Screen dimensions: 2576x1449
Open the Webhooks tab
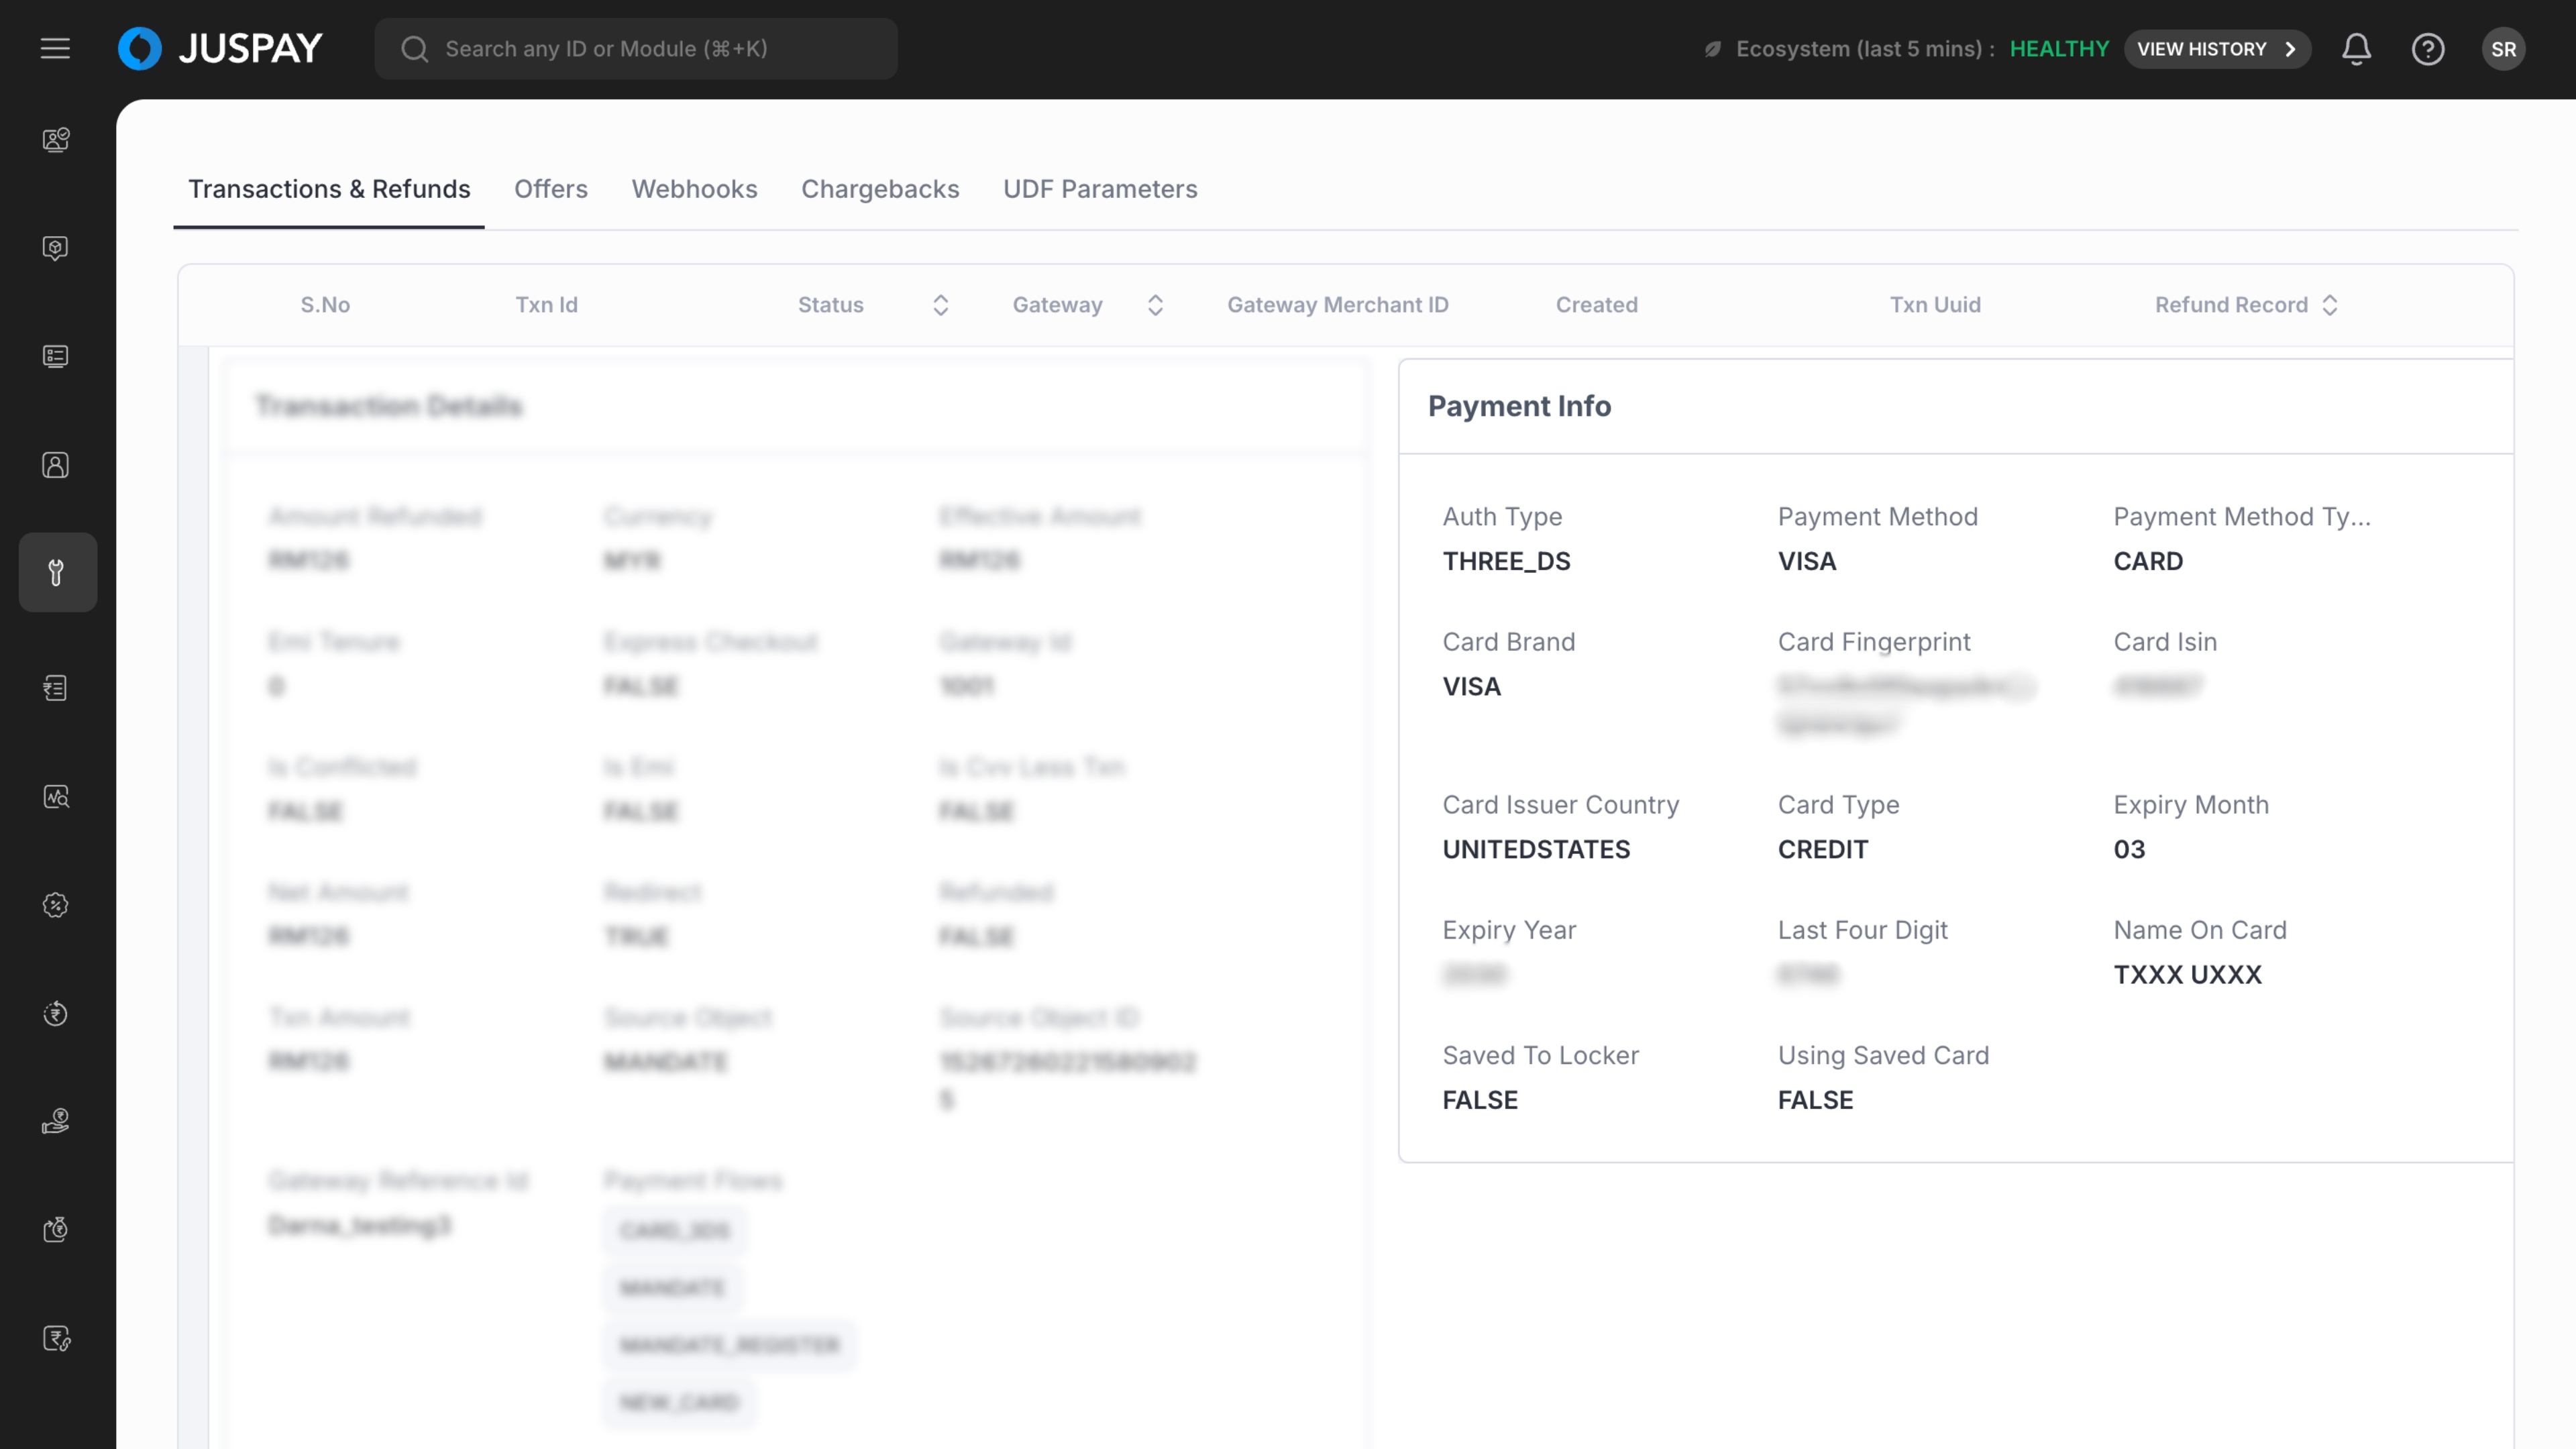point(694,189)
